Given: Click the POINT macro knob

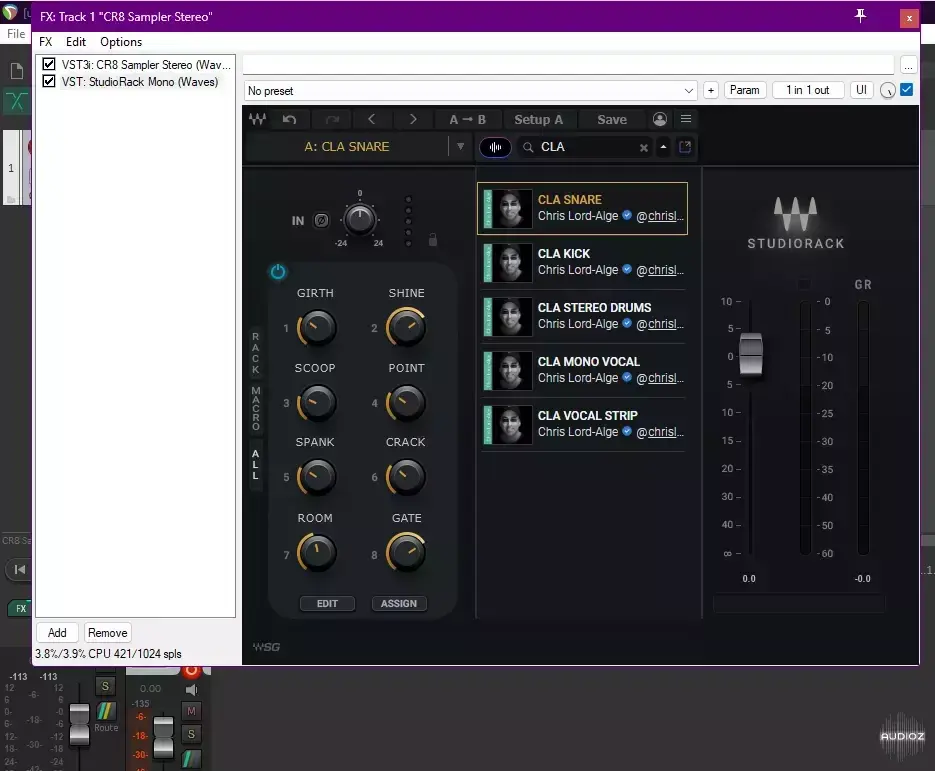Looking at the screenshot, I should pyautogui.click(x=406, y=402).
